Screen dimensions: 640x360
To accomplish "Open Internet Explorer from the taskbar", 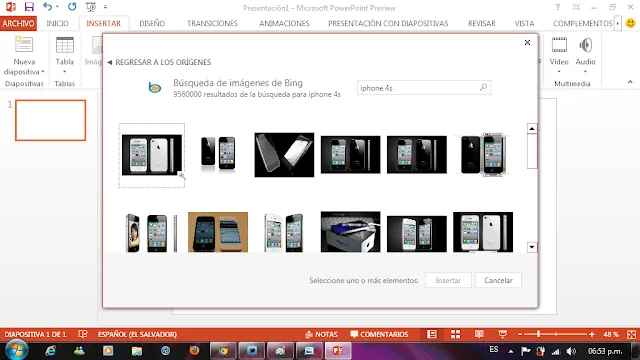I will click(51, 351).
